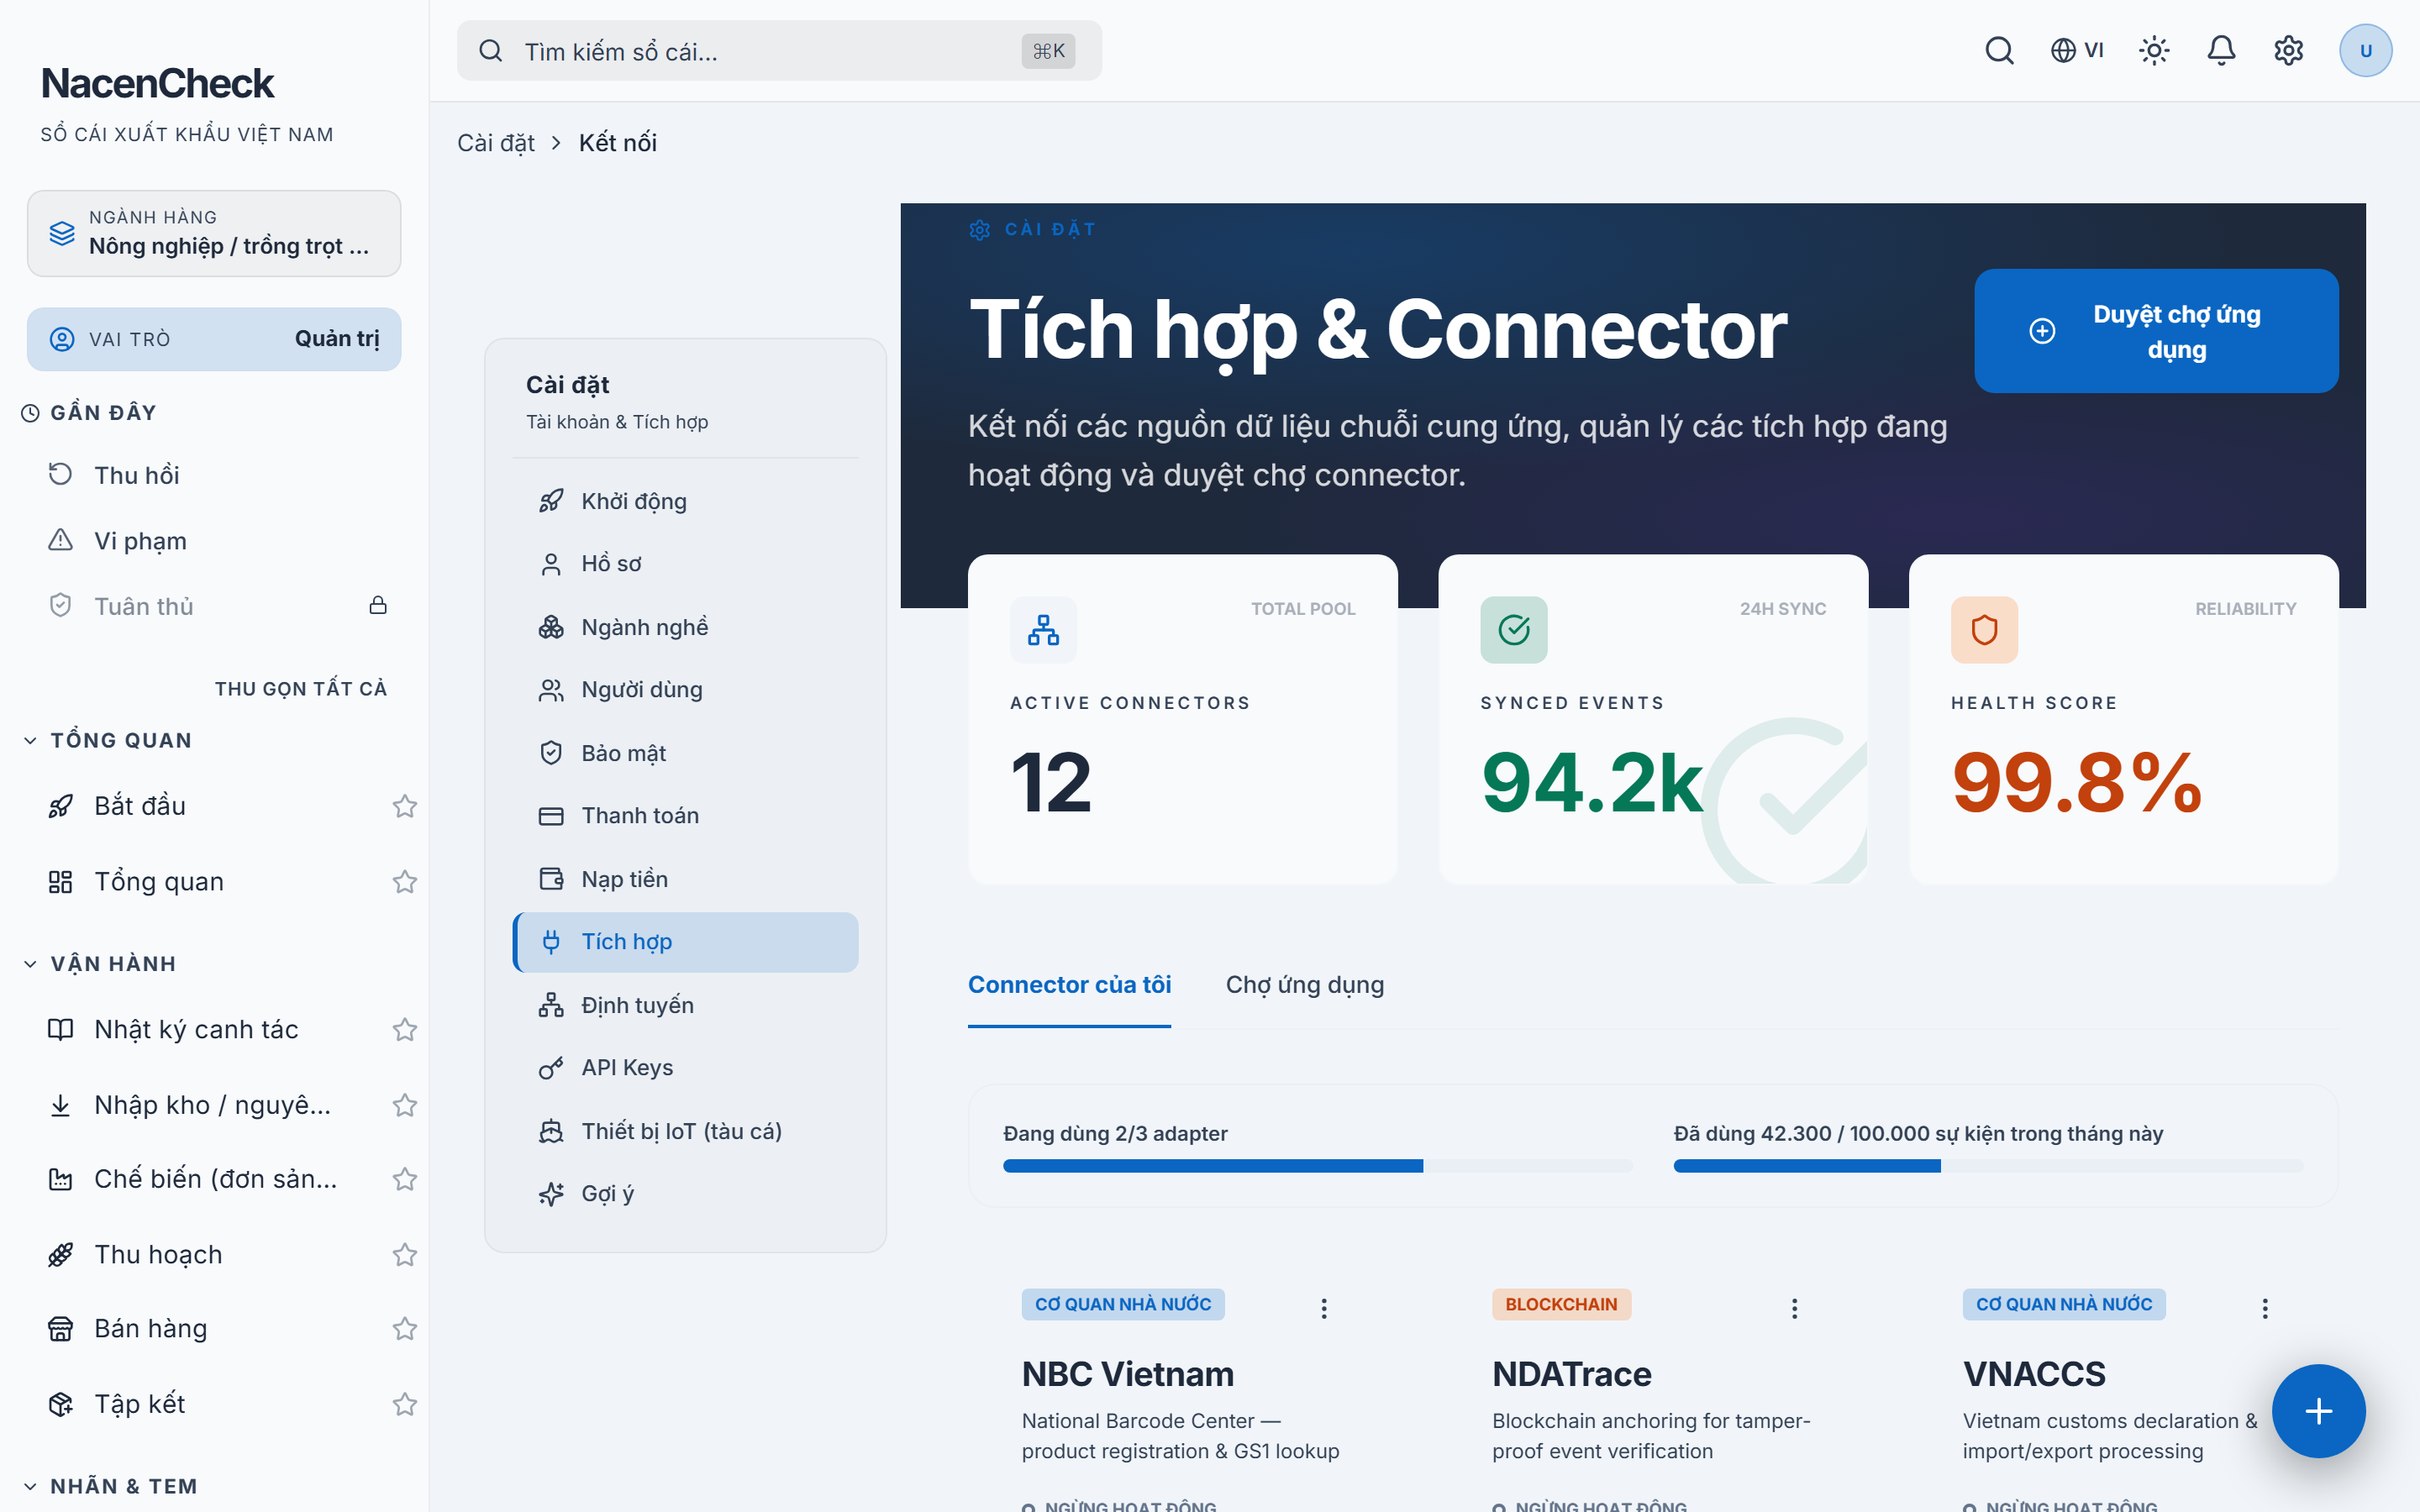Collapse the NHÃN & TEM section

pyautogui.click(x=110, y=1486)
